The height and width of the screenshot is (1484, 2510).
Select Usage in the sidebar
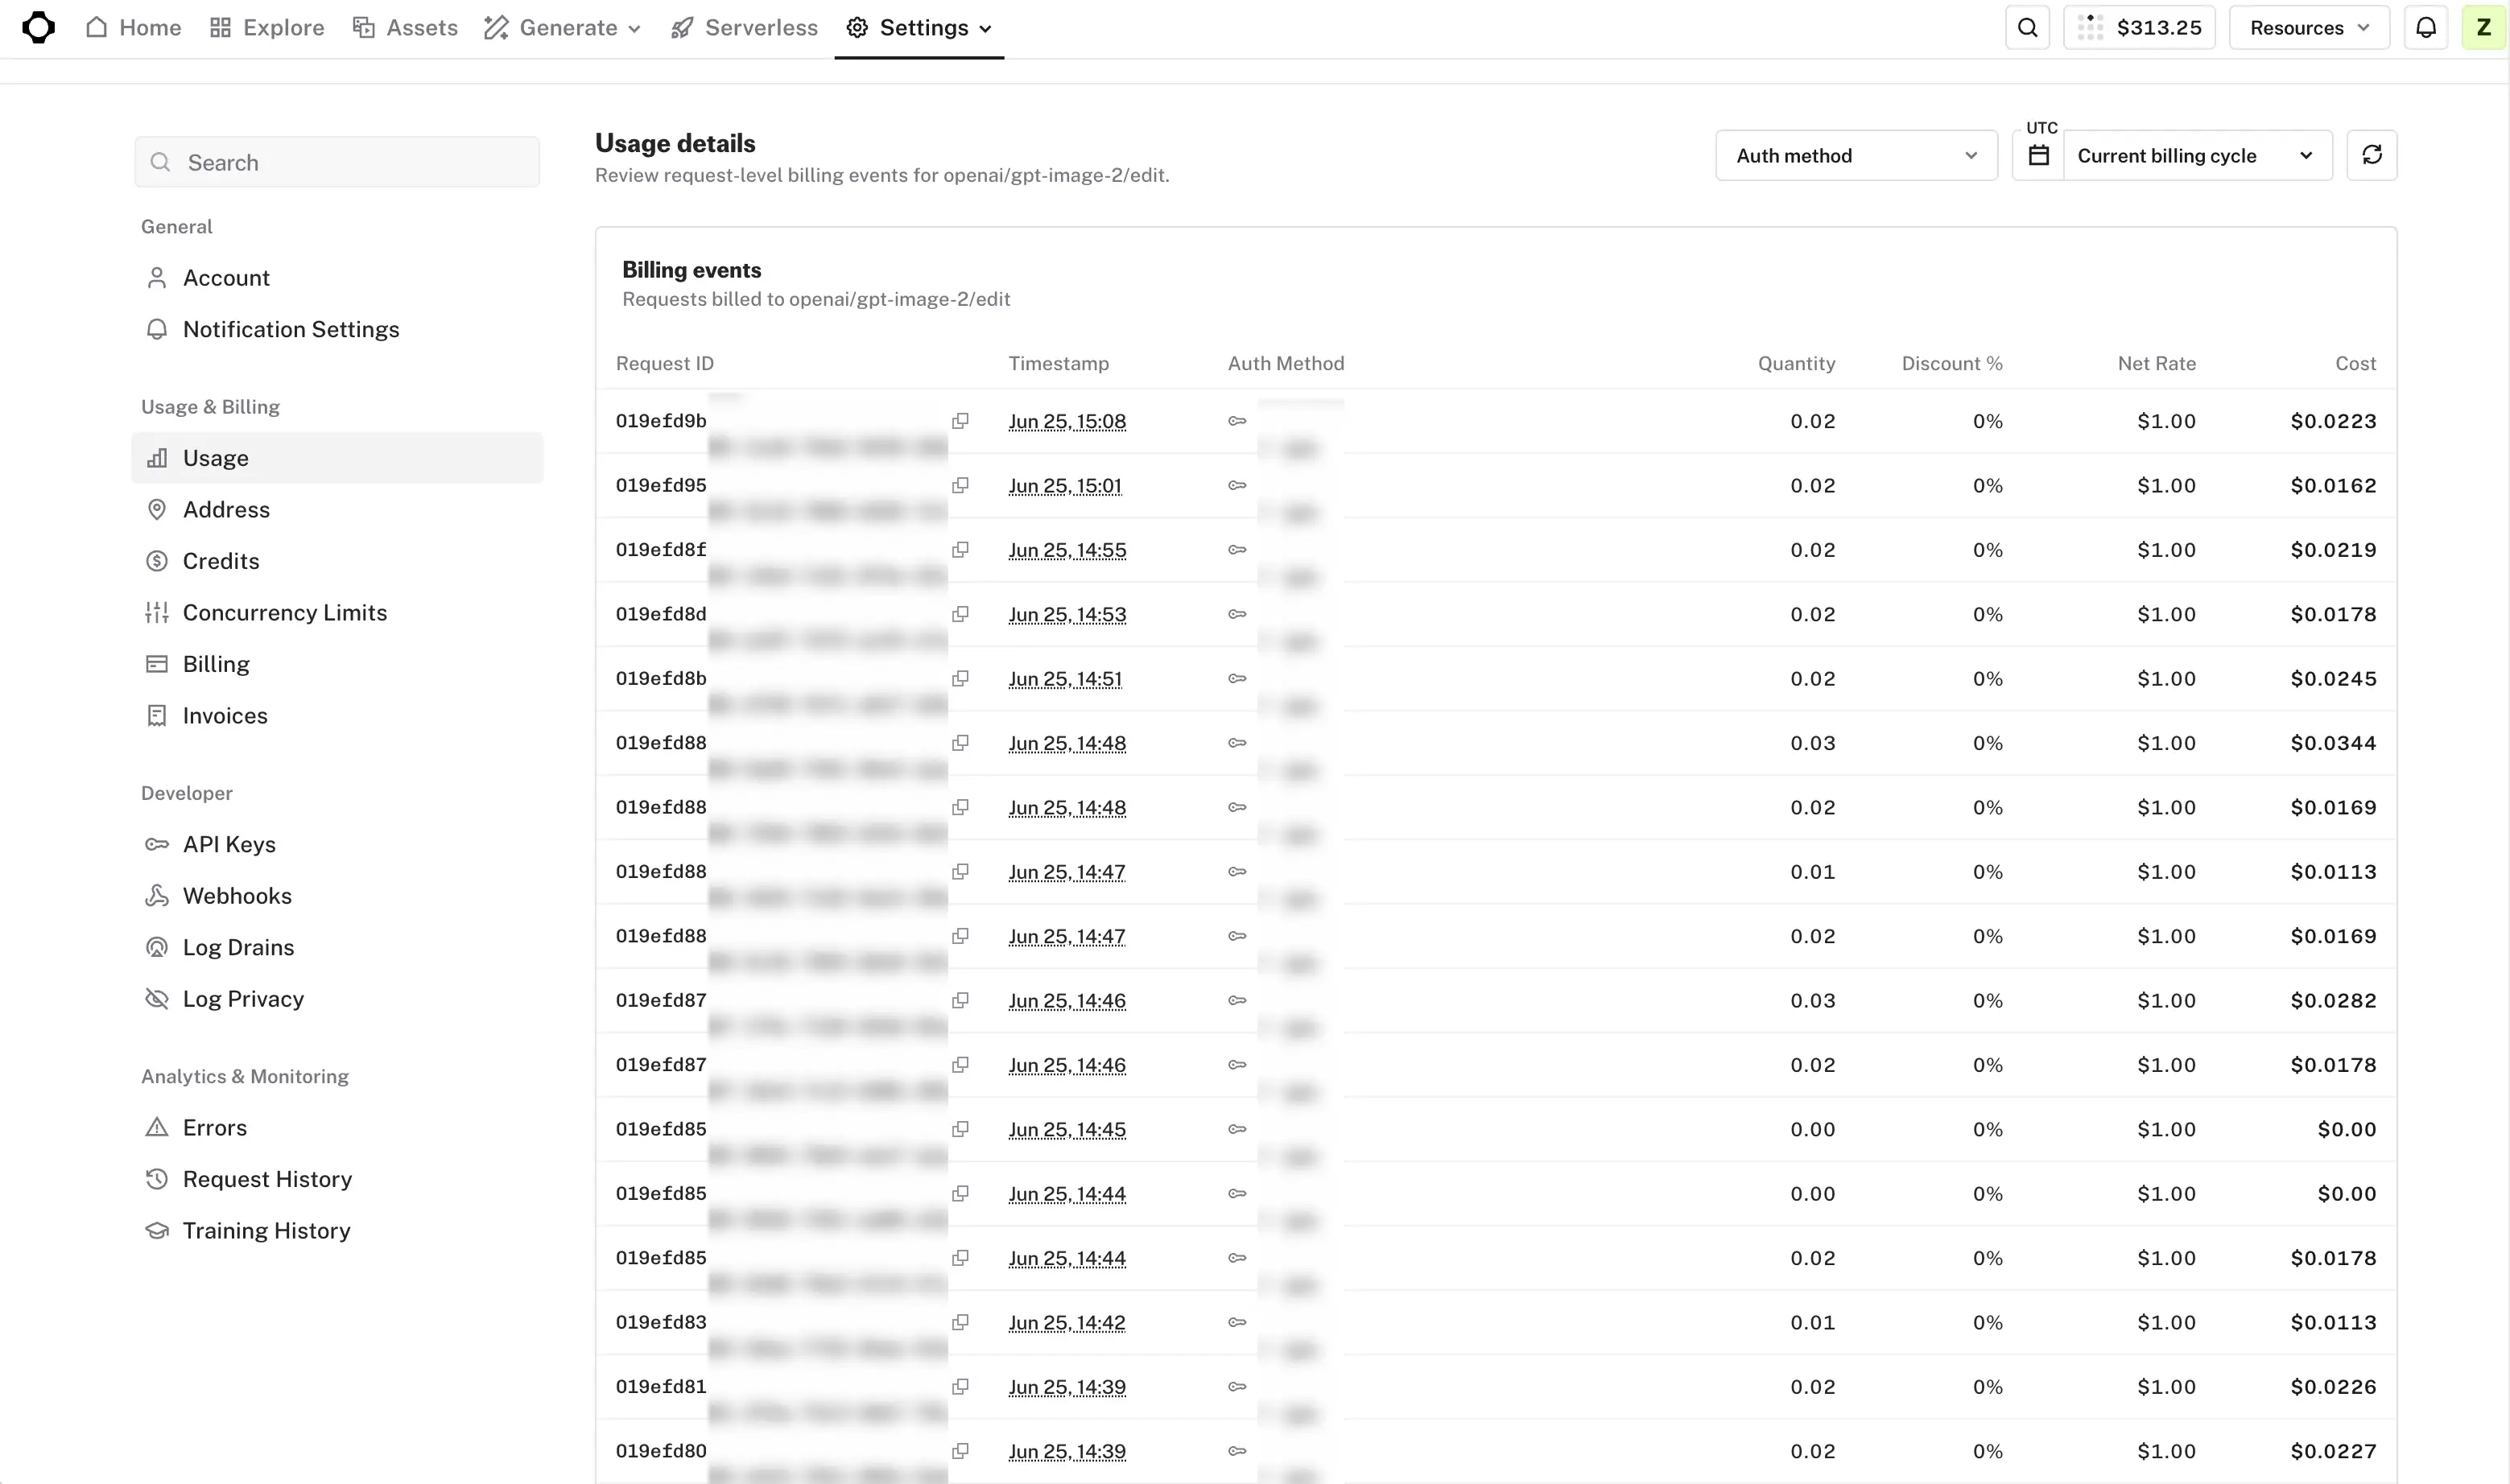coord(337,458)
